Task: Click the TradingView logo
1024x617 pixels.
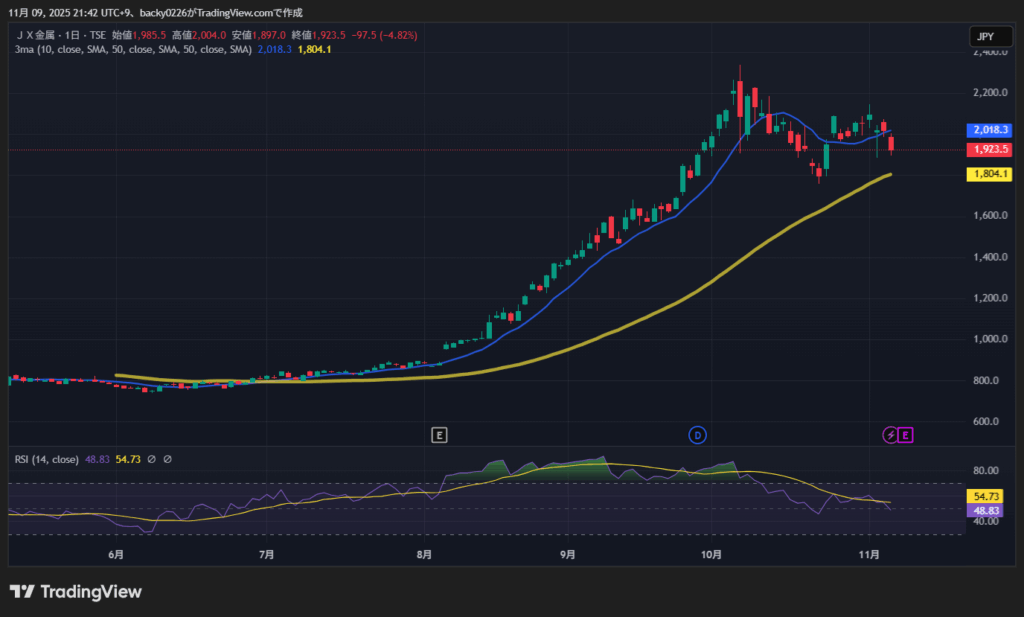Action: click(x=76, y=591)
